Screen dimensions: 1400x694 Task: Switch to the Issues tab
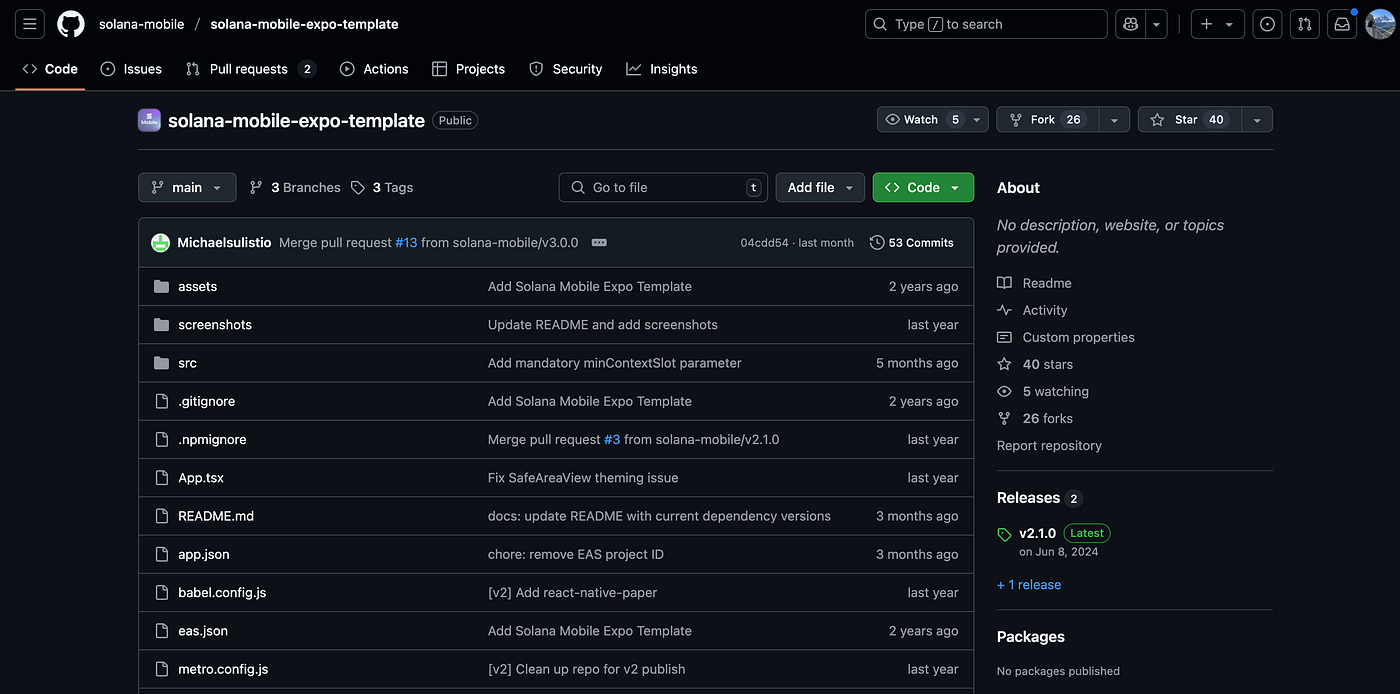point(131,69)
